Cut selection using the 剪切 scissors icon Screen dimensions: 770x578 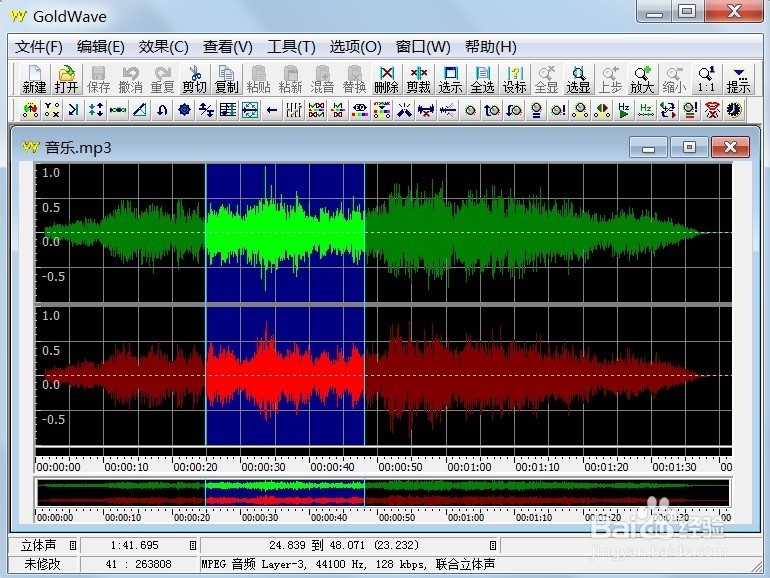coord(194,80)
